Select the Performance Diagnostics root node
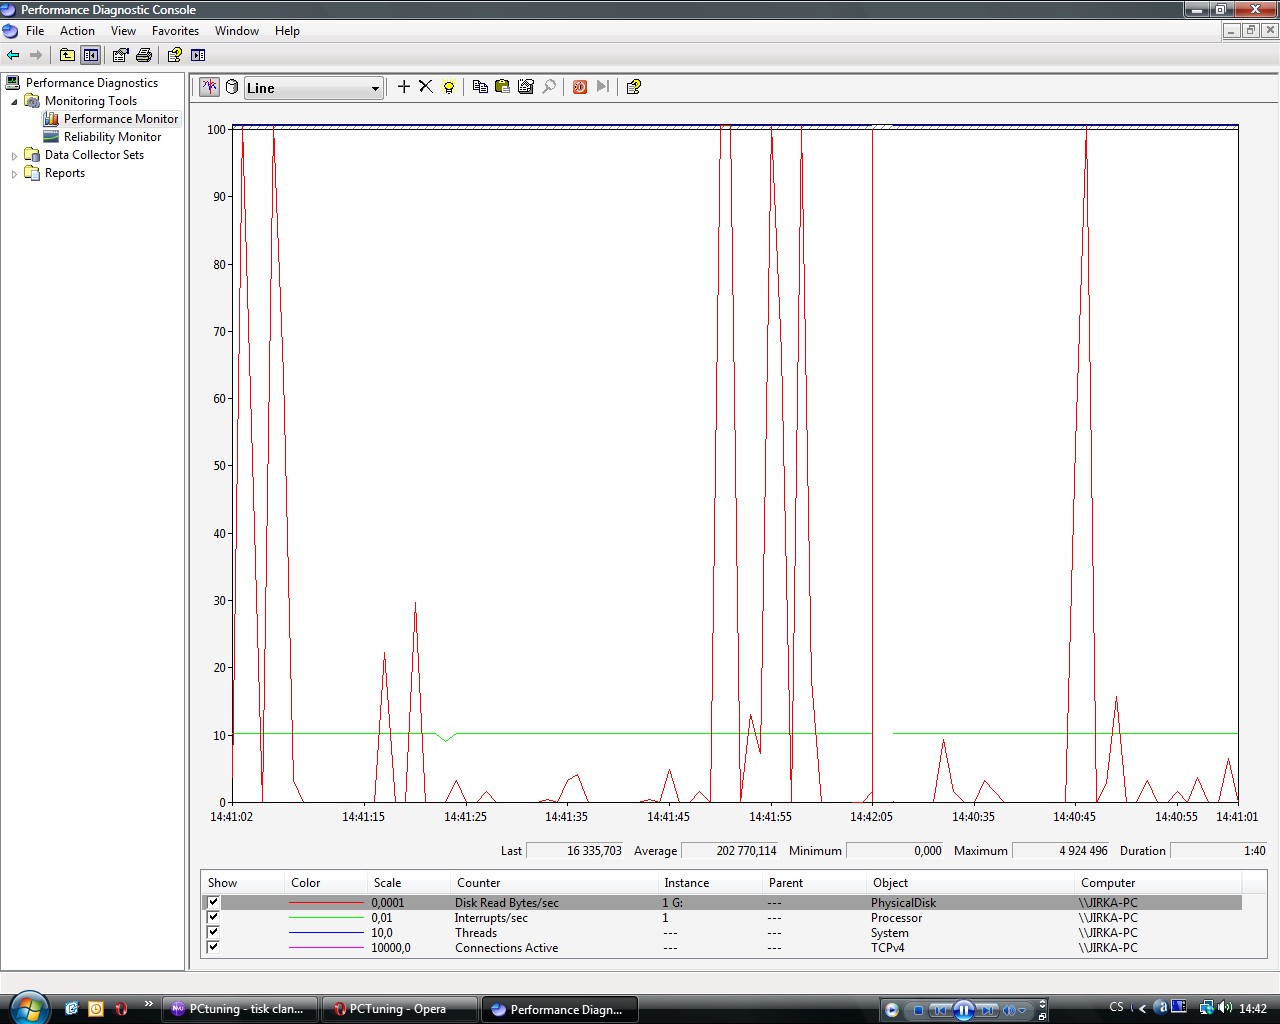1280x1024 pixels. (x=92, y=83)
